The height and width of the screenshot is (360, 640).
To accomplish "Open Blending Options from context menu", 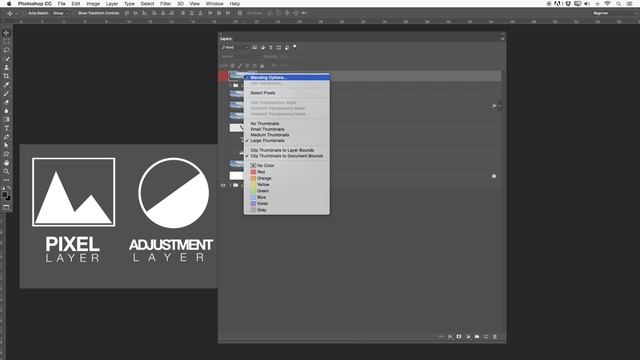I will coord(269,78).
